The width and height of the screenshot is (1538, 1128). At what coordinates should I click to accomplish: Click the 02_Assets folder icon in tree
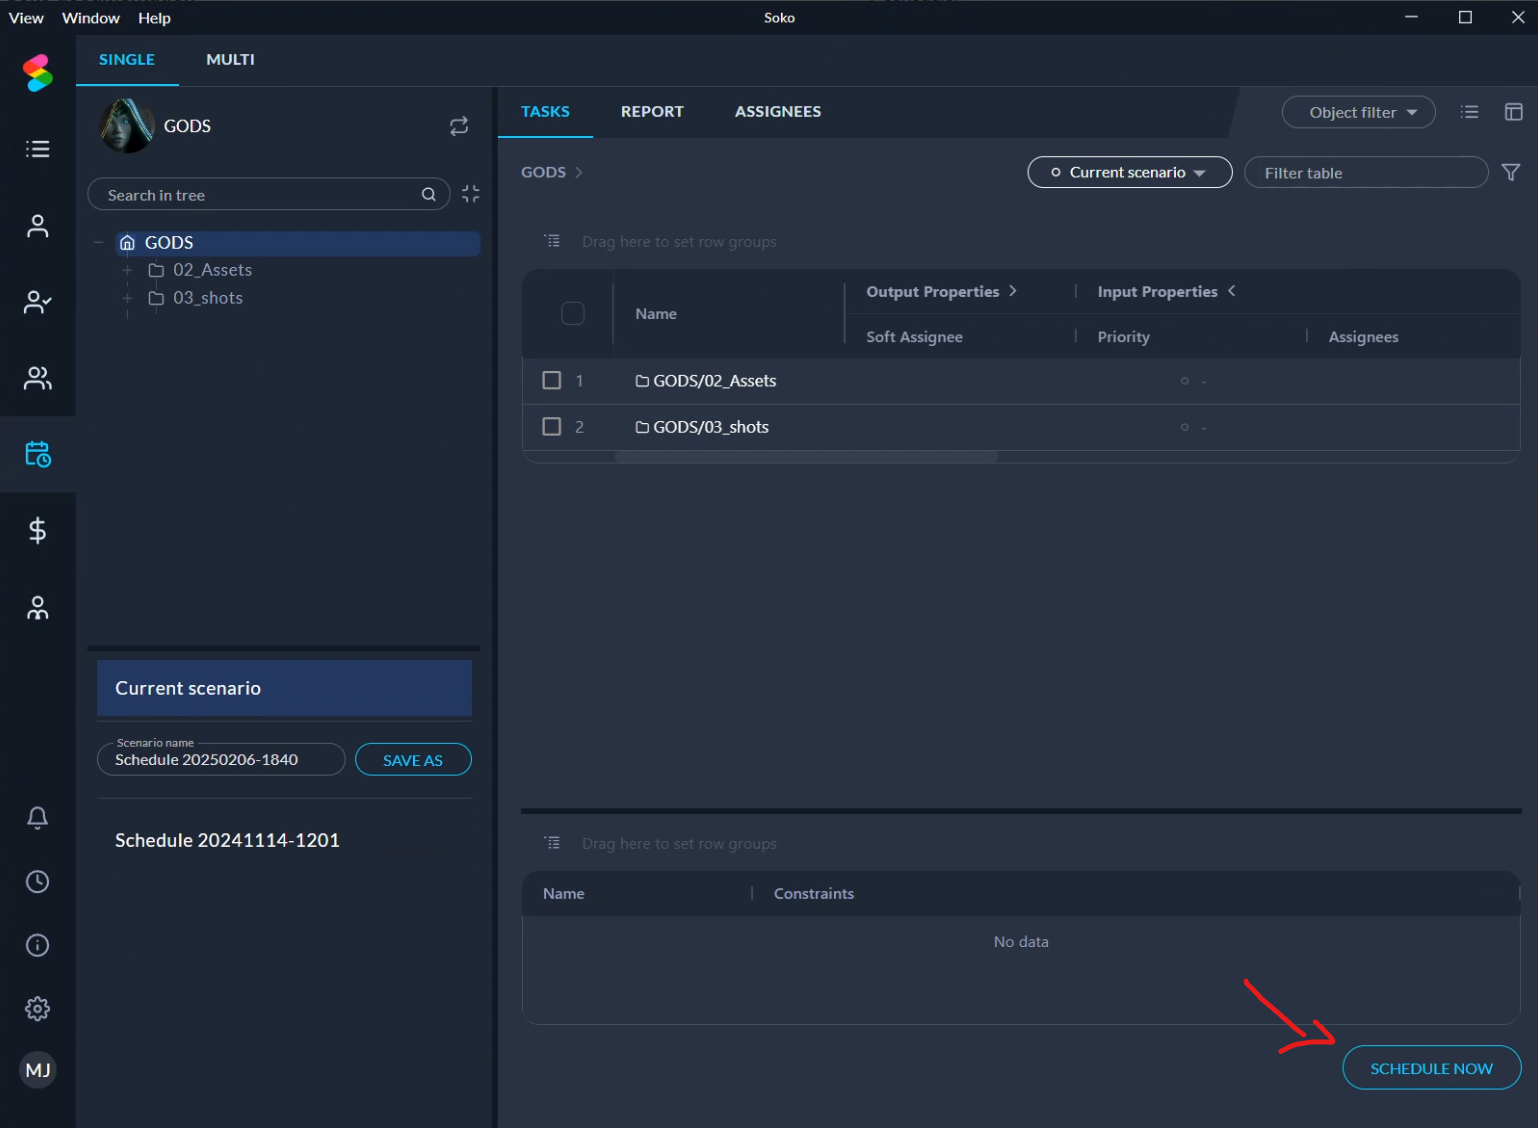click(156, 270)
